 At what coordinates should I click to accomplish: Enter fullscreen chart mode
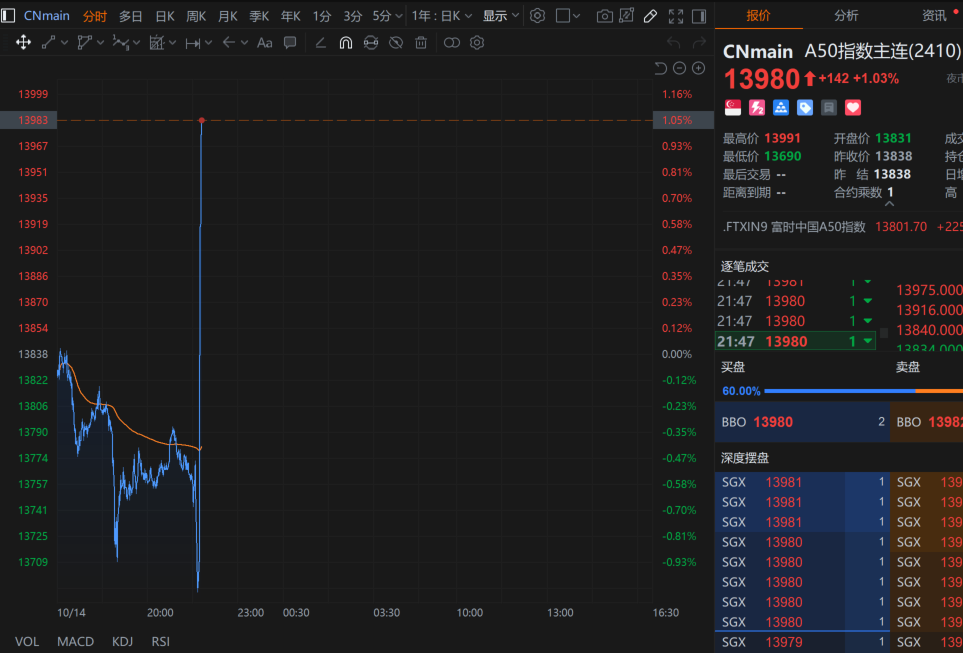(675, 16)
